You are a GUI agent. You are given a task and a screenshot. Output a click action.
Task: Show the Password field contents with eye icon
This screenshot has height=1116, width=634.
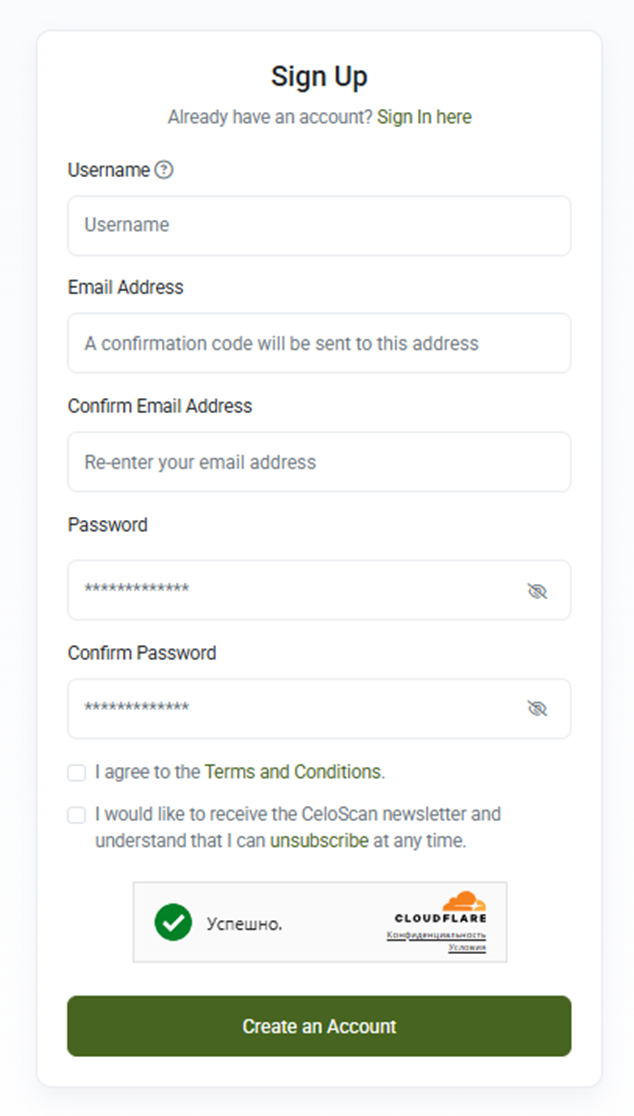(537, 591)
